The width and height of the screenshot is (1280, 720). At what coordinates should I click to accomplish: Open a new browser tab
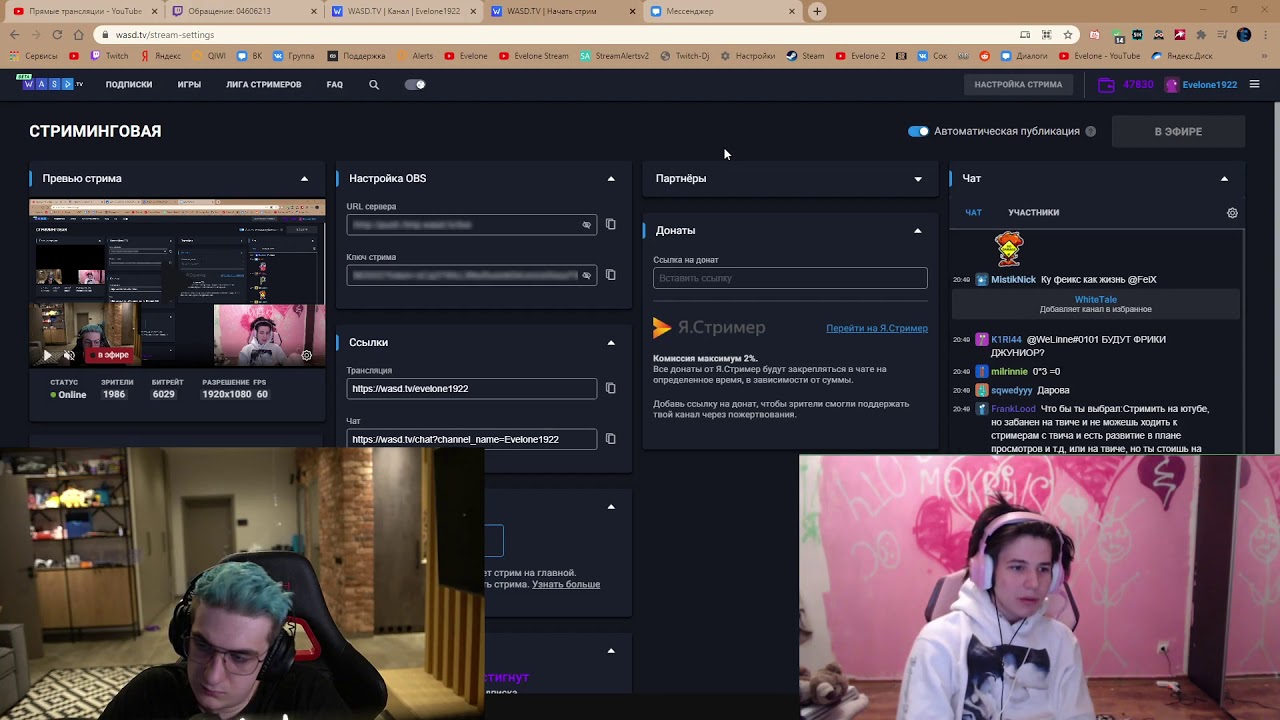coord(817,11)
